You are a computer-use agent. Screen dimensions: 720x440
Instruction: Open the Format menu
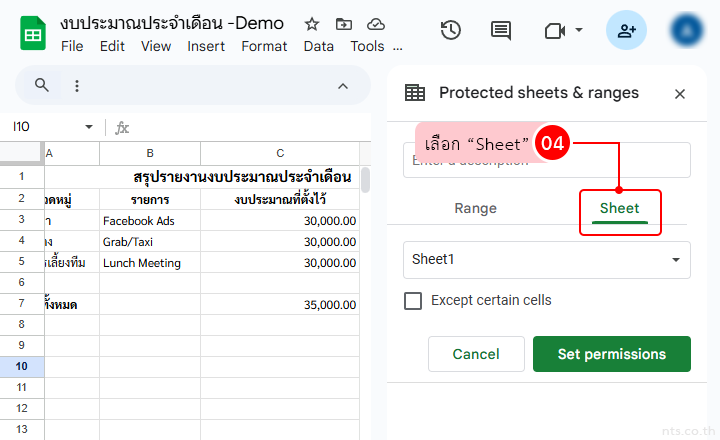(264, 46)
